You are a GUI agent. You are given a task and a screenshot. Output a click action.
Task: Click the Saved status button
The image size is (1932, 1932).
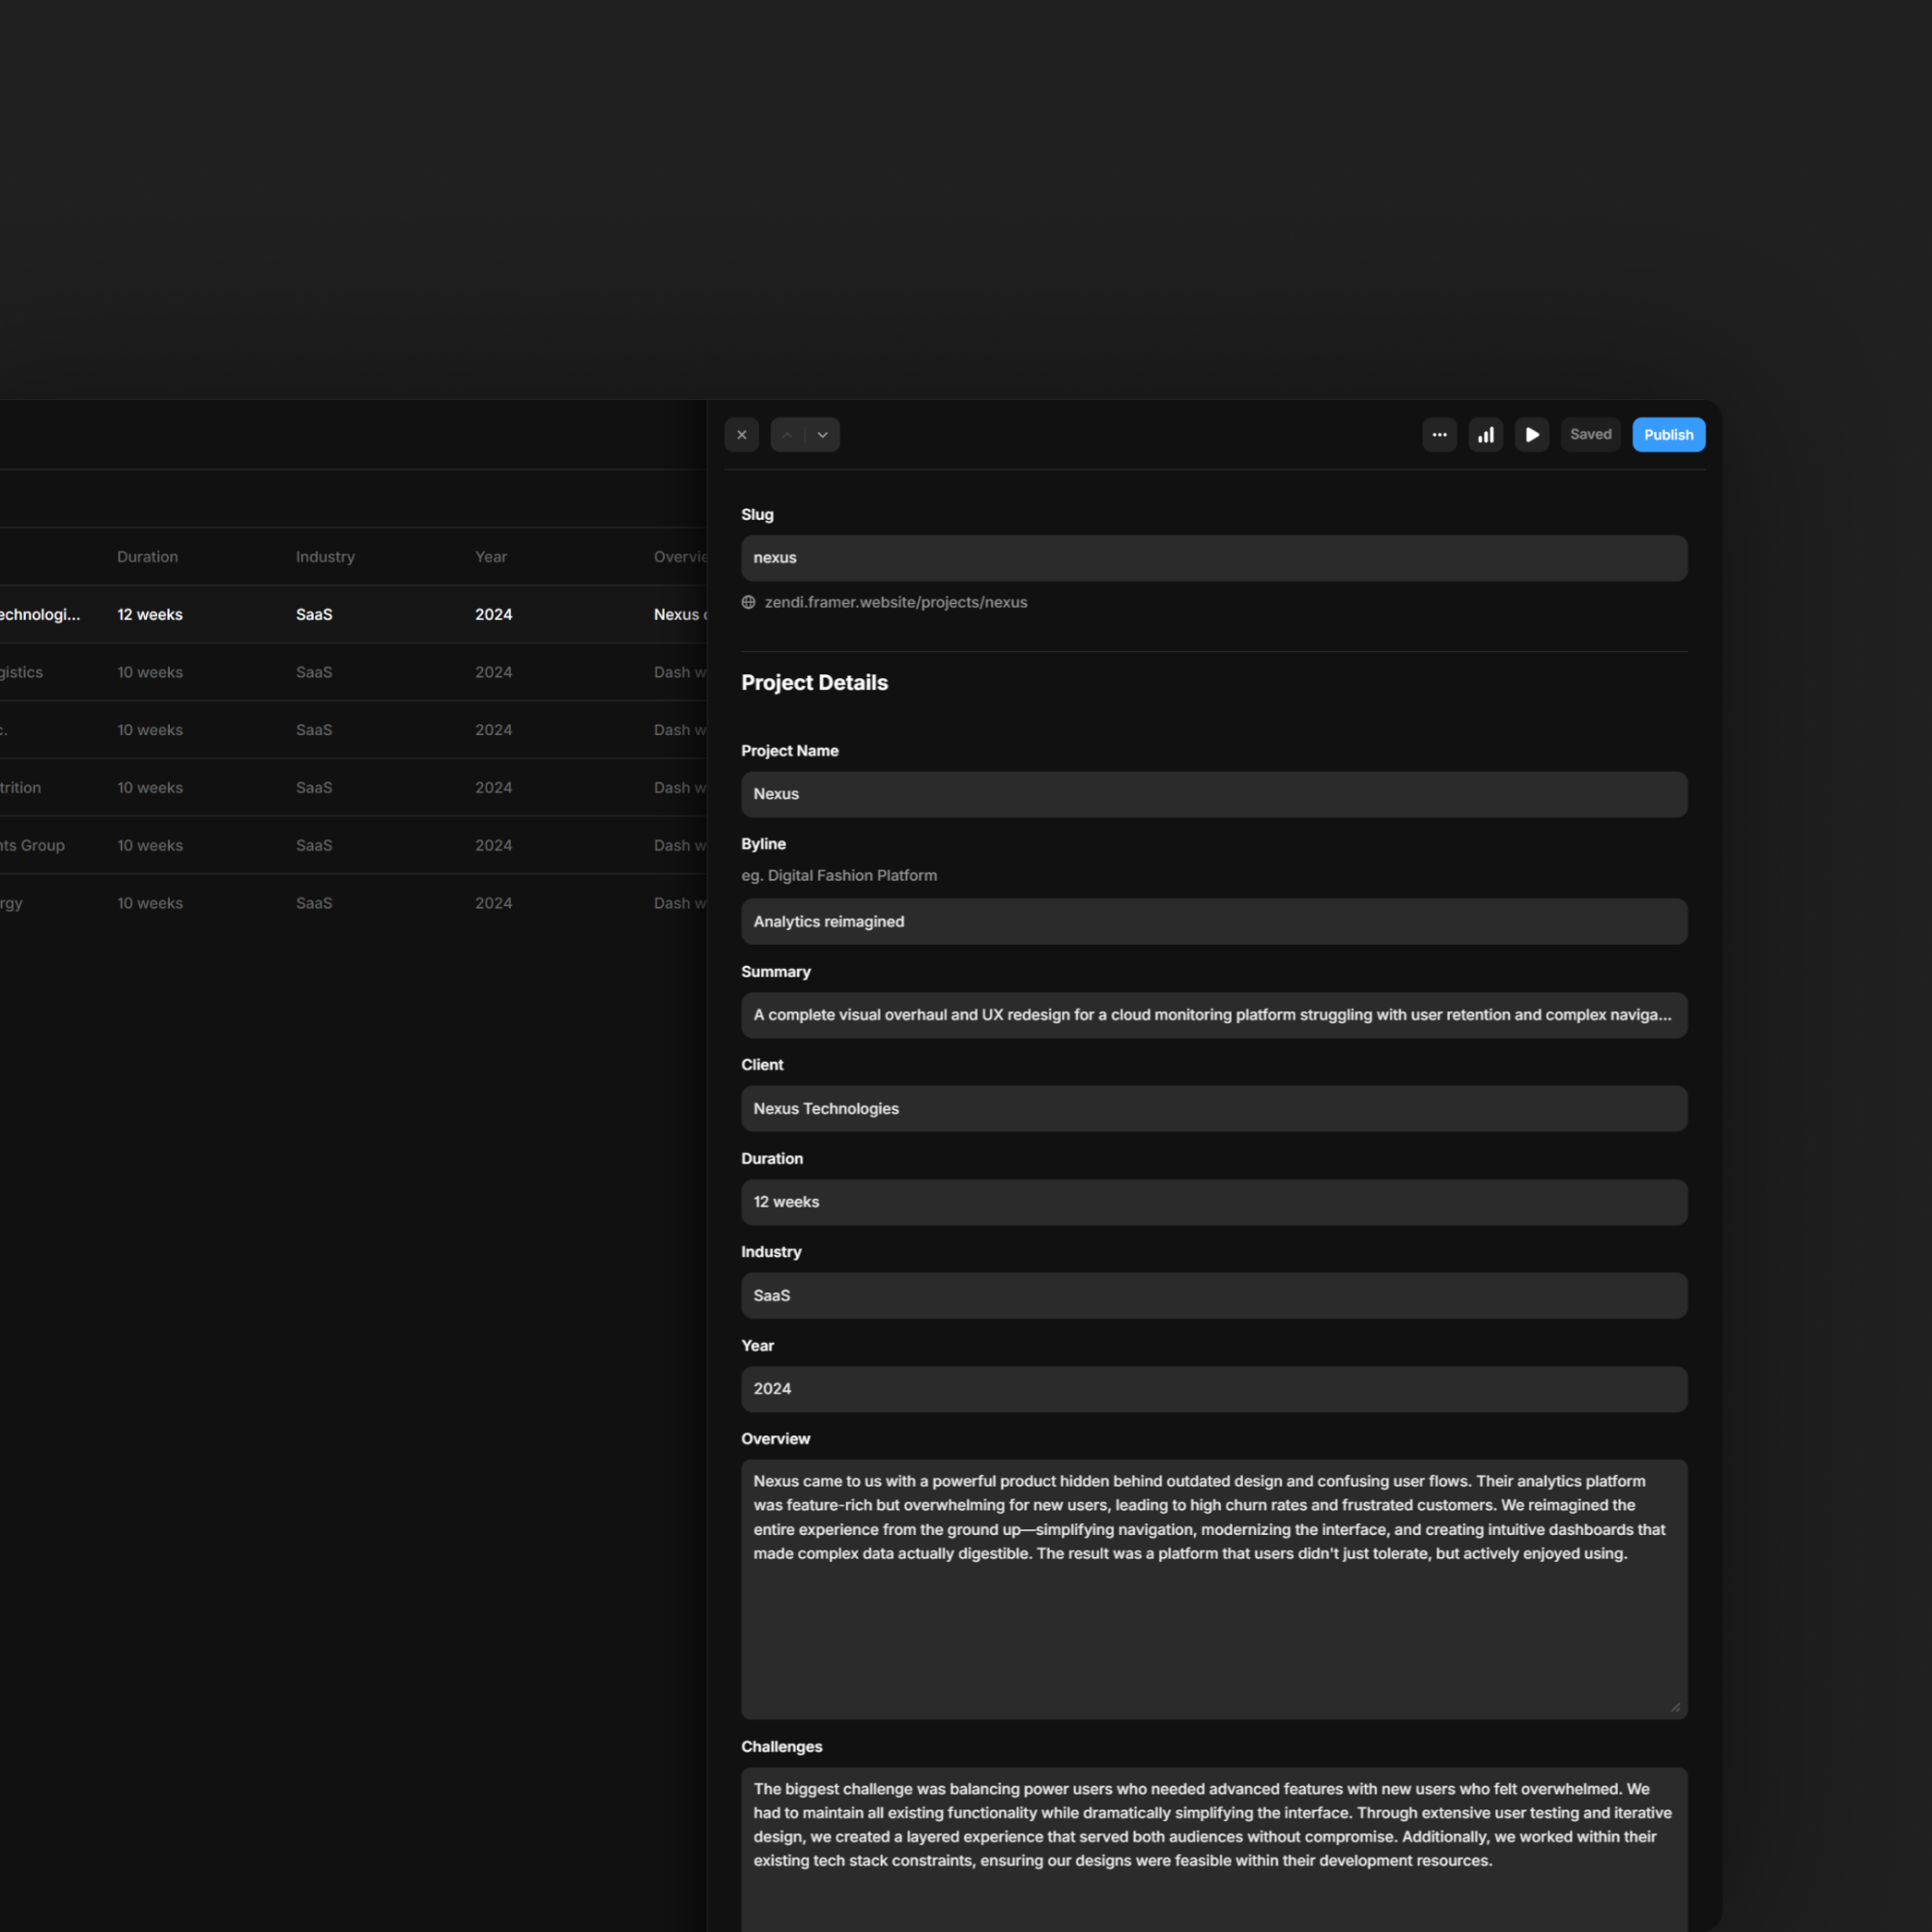[1590, 435]
